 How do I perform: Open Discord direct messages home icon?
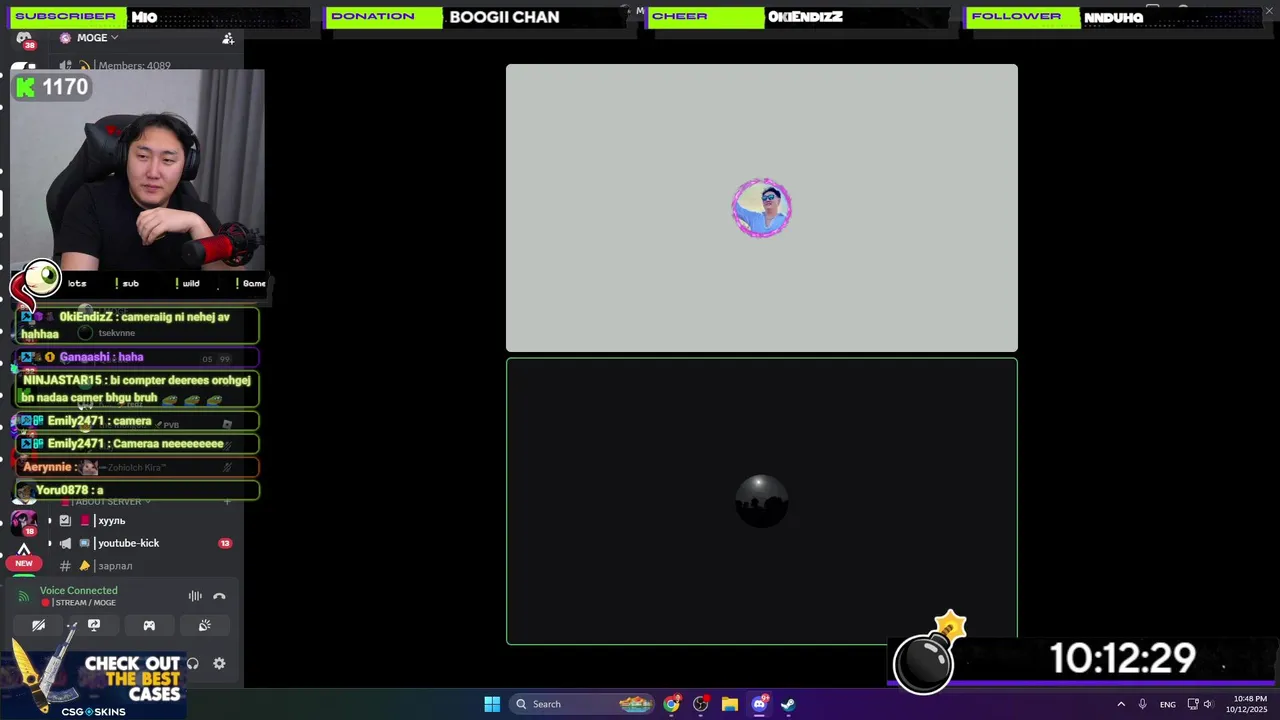24,38
